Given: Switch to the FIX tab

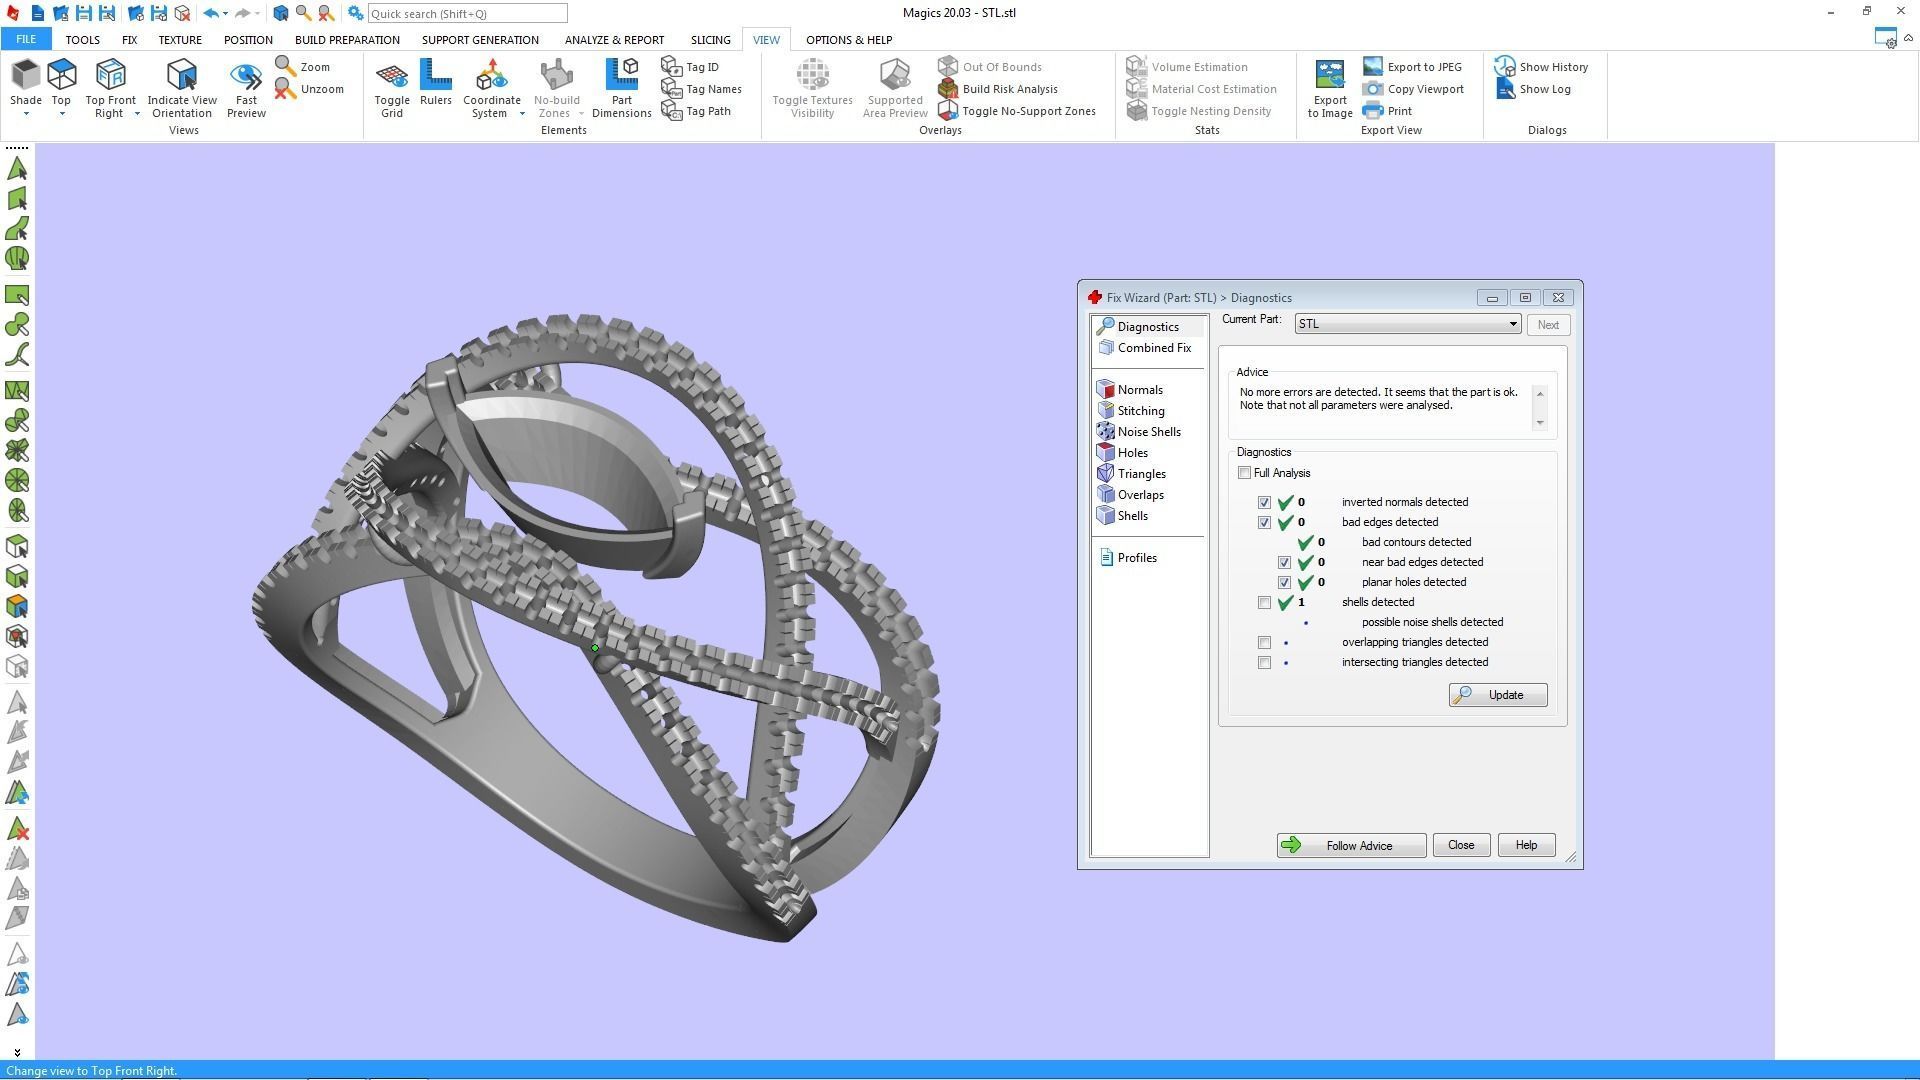Looking at the screenshot, I should tap(129, 40).
